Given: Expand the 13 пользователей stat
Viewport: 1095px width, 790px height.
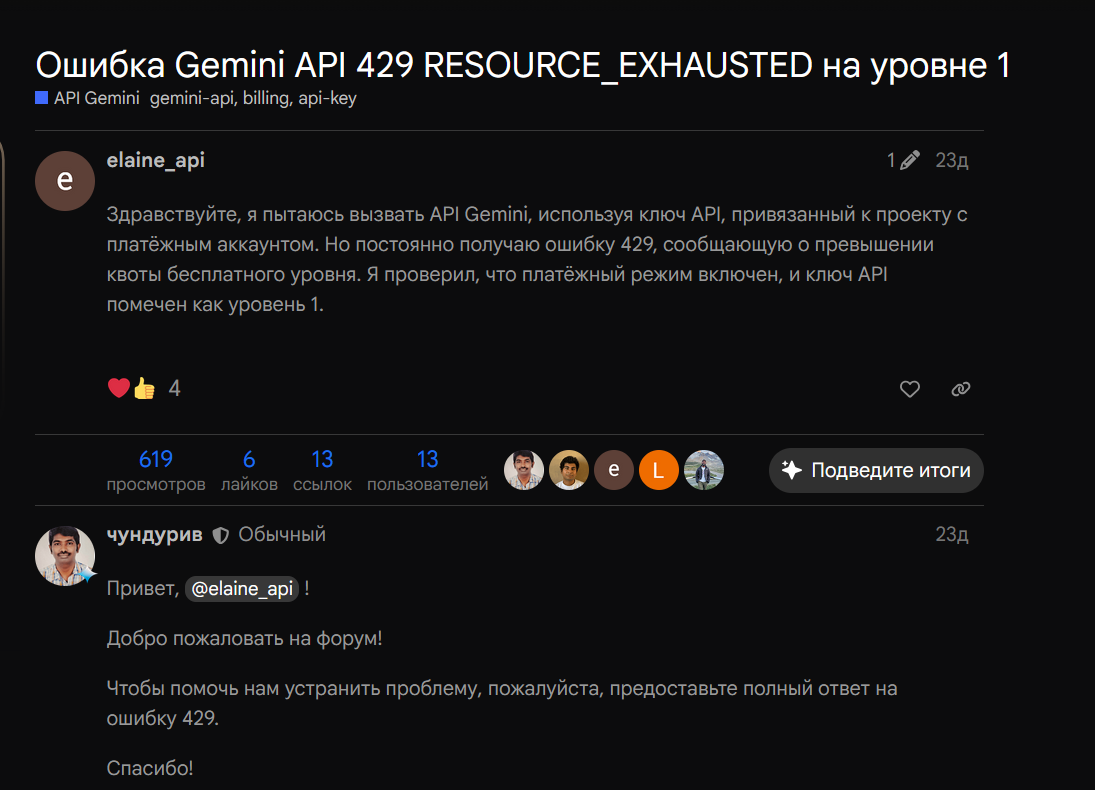Looking at the screenshot, I should [427, 470].
